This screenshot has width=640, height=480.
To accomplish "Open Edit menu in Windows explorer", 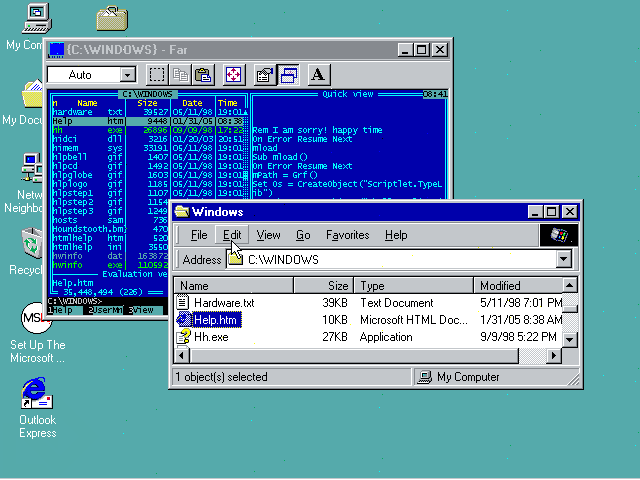I will pyautogui.click(x=232, y=235).
